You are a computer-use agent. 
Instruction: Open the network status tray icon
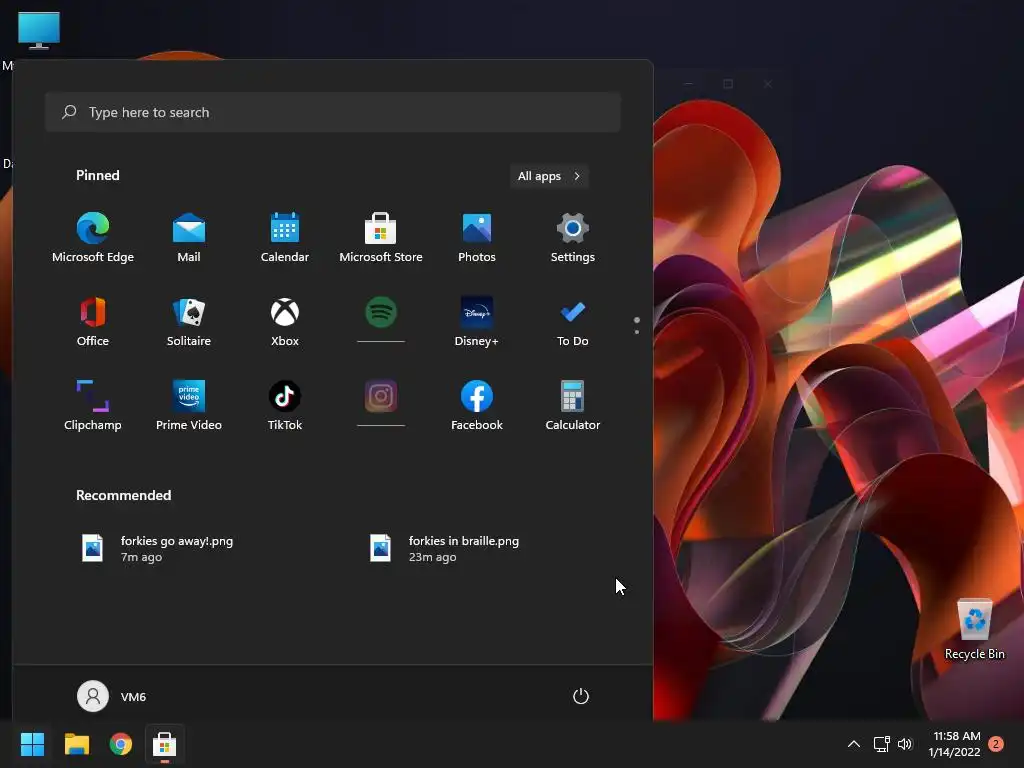(882, 744)
